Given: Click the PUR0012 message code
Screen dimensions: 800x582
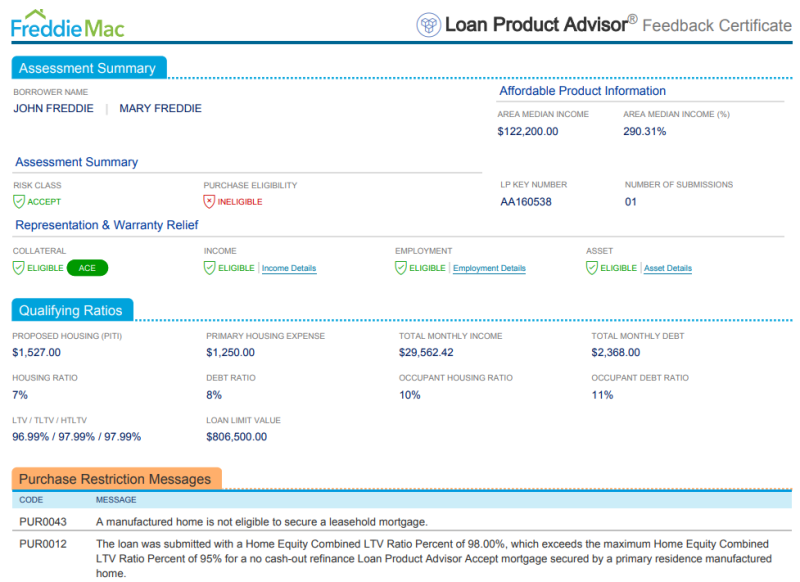Looking at the screenshot, I should [x=43, y=545].
